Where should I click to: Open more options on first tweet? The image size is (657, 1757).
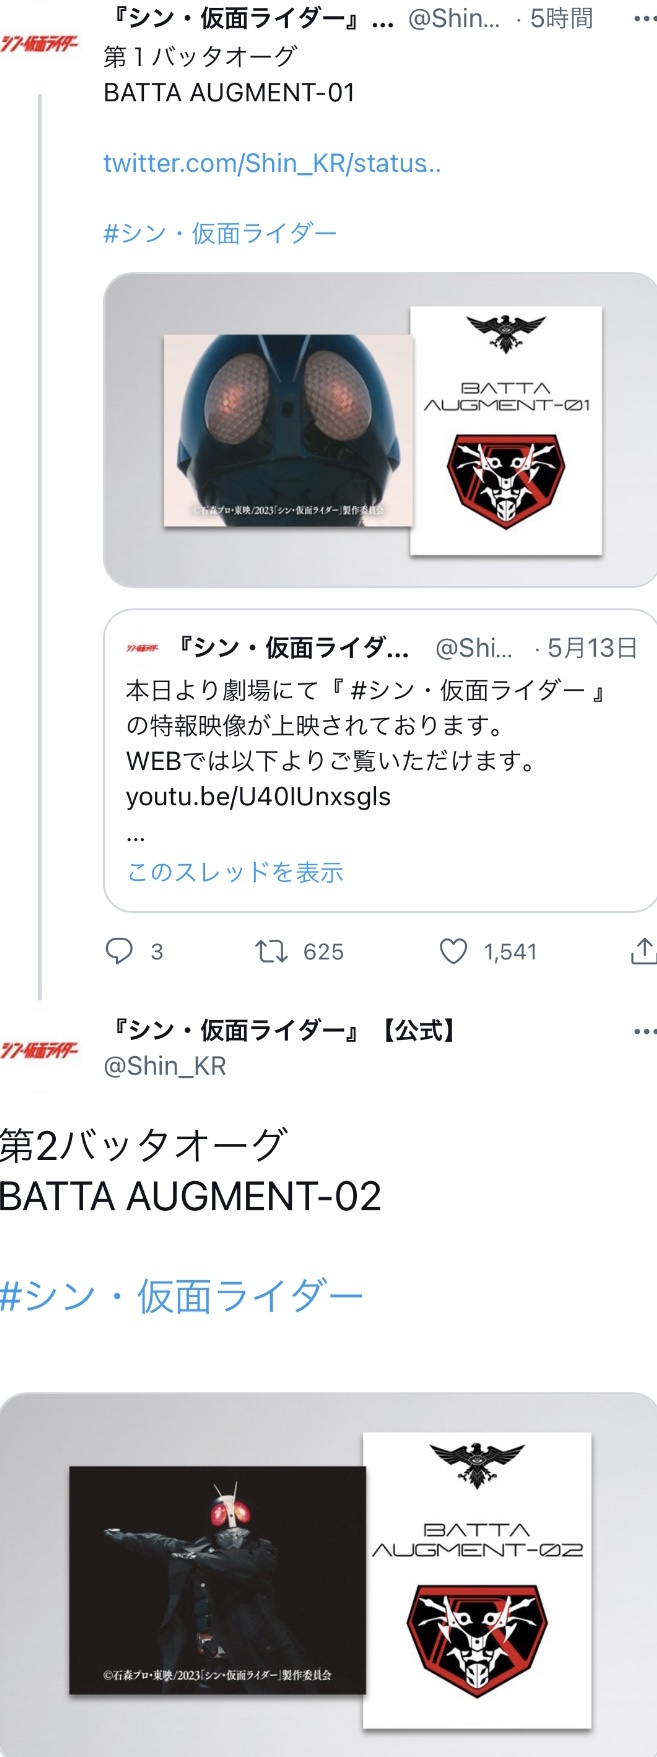pyautogui.click(x=645, y=18)
